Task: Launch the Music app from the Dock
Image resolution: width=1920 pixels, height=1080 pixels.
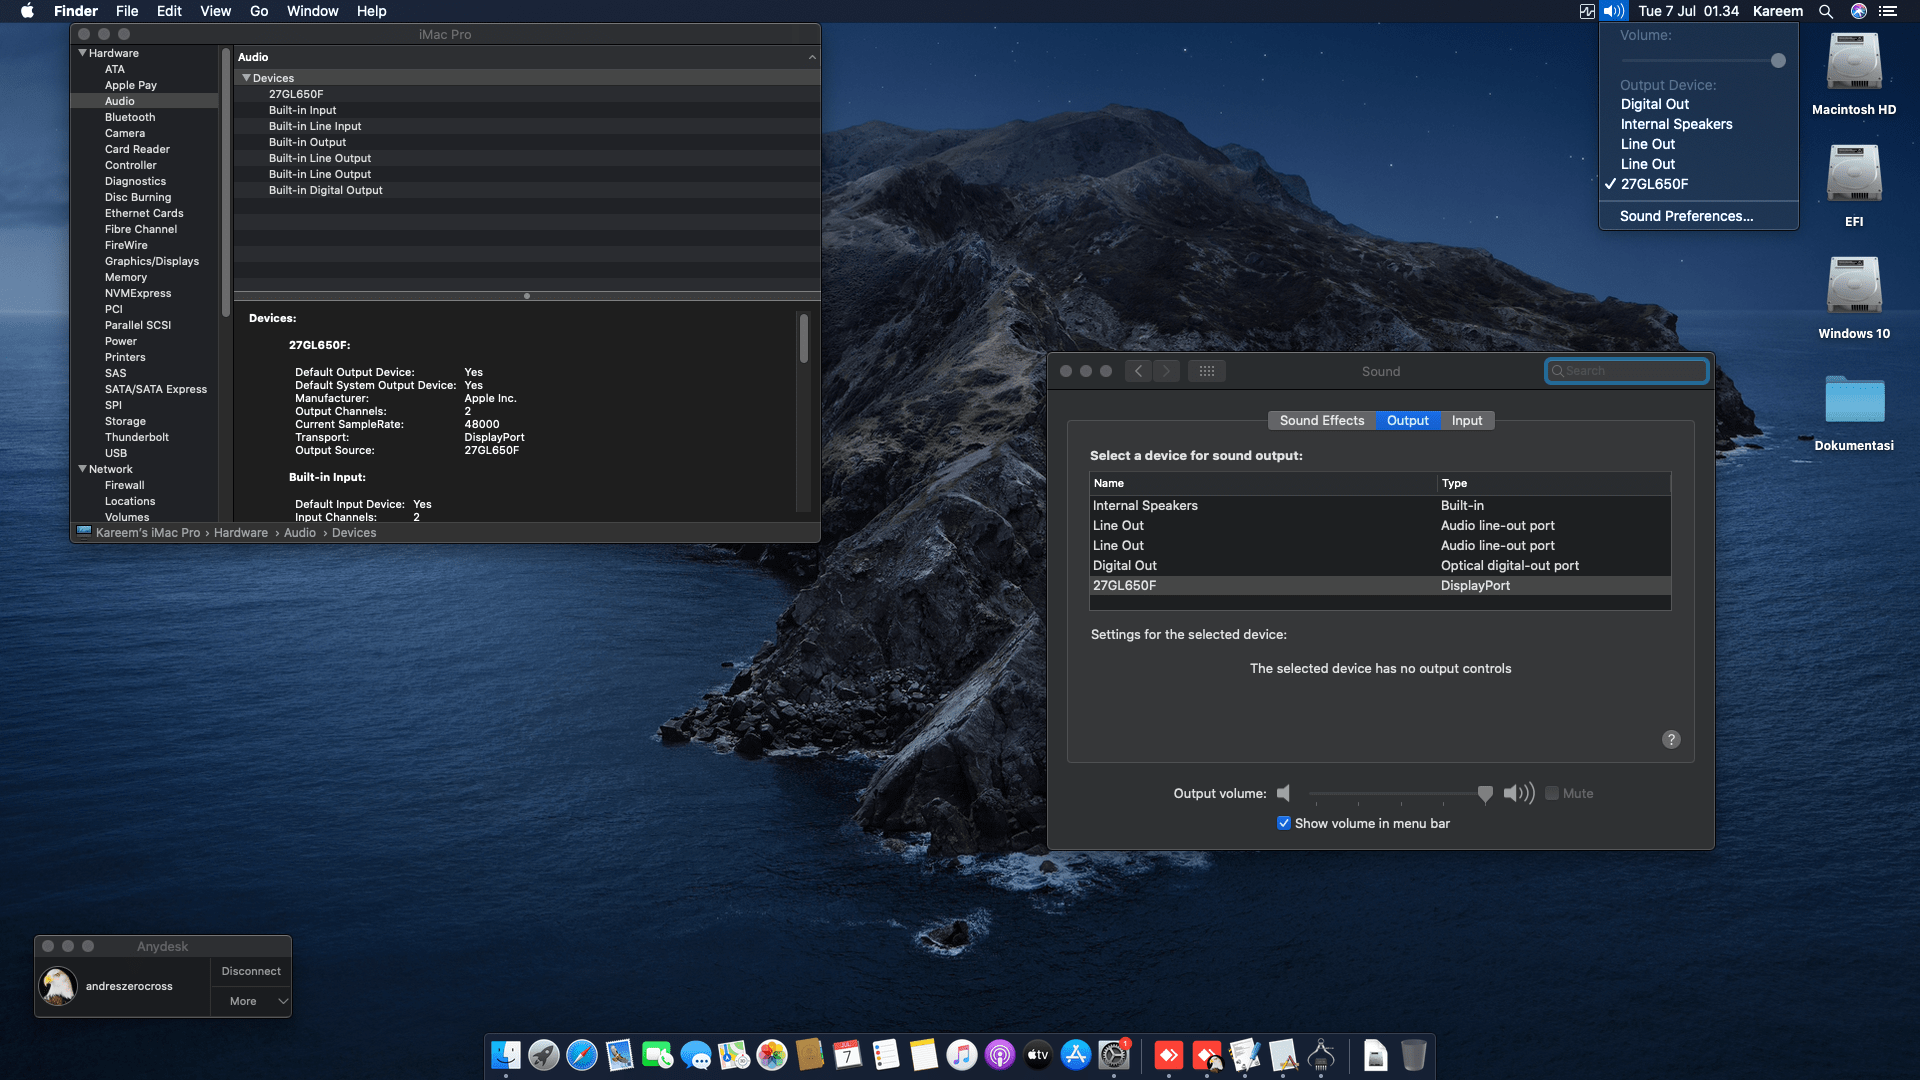Action: tap(962, 1055)
